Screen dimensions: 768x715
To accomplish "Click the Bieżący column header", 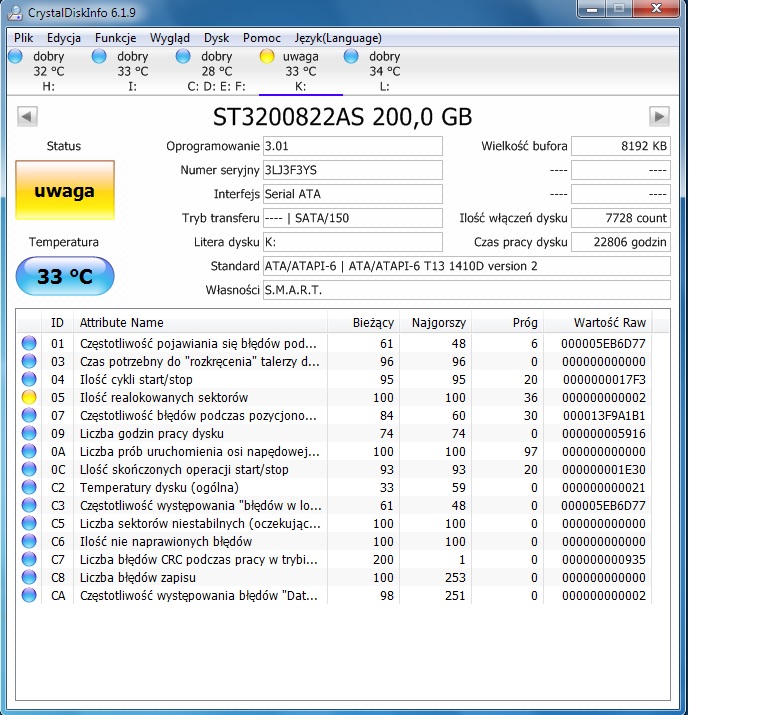I will pos(363,323).
